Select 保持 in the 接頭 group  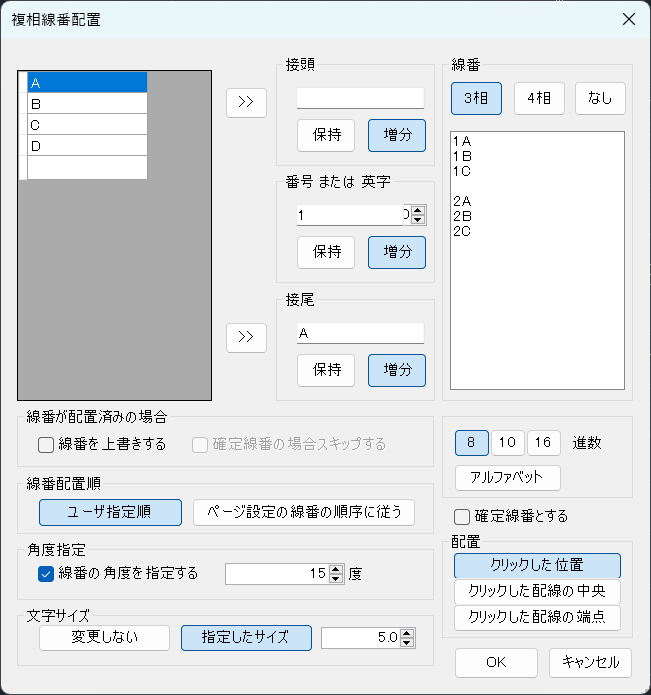[x=326, y=135]
